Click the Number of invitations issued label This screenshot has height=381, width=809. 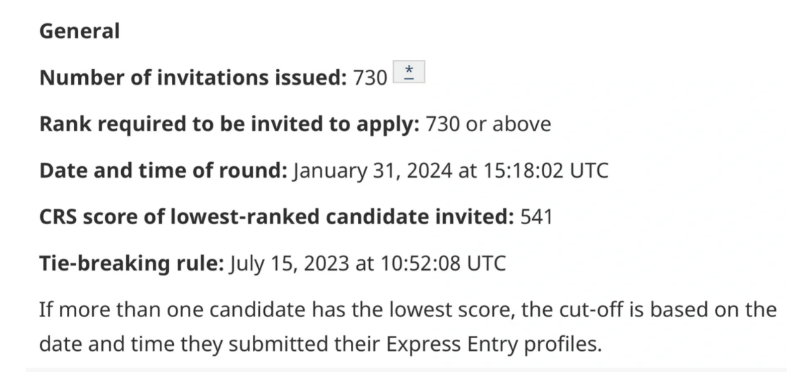tap(193, 77)
